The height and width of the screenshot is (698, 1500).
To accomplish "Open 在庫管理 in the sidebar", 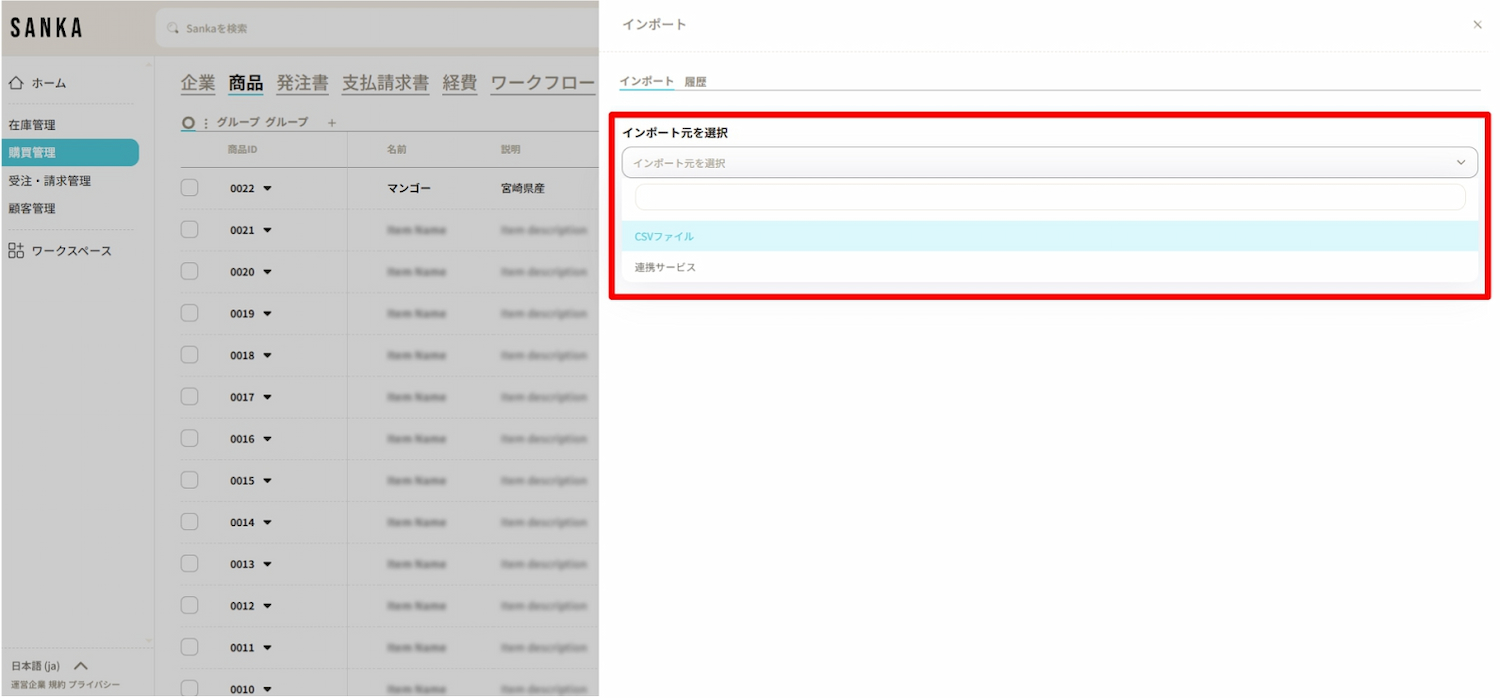I will (32, 125).
